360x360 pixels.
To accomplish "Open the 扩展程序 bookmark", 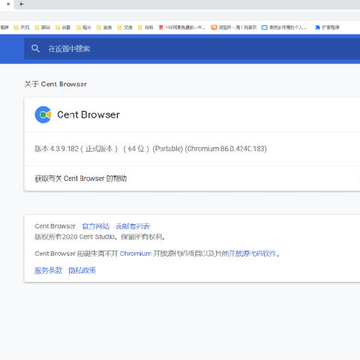I will pyautogui.click(x=327, y=28).
